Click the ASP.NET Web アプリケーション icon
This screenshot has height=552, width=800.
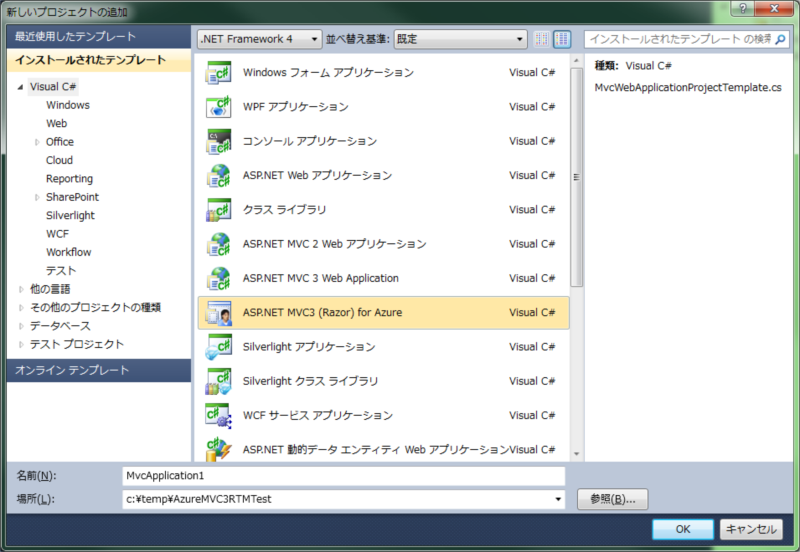(x=218, y=175)
